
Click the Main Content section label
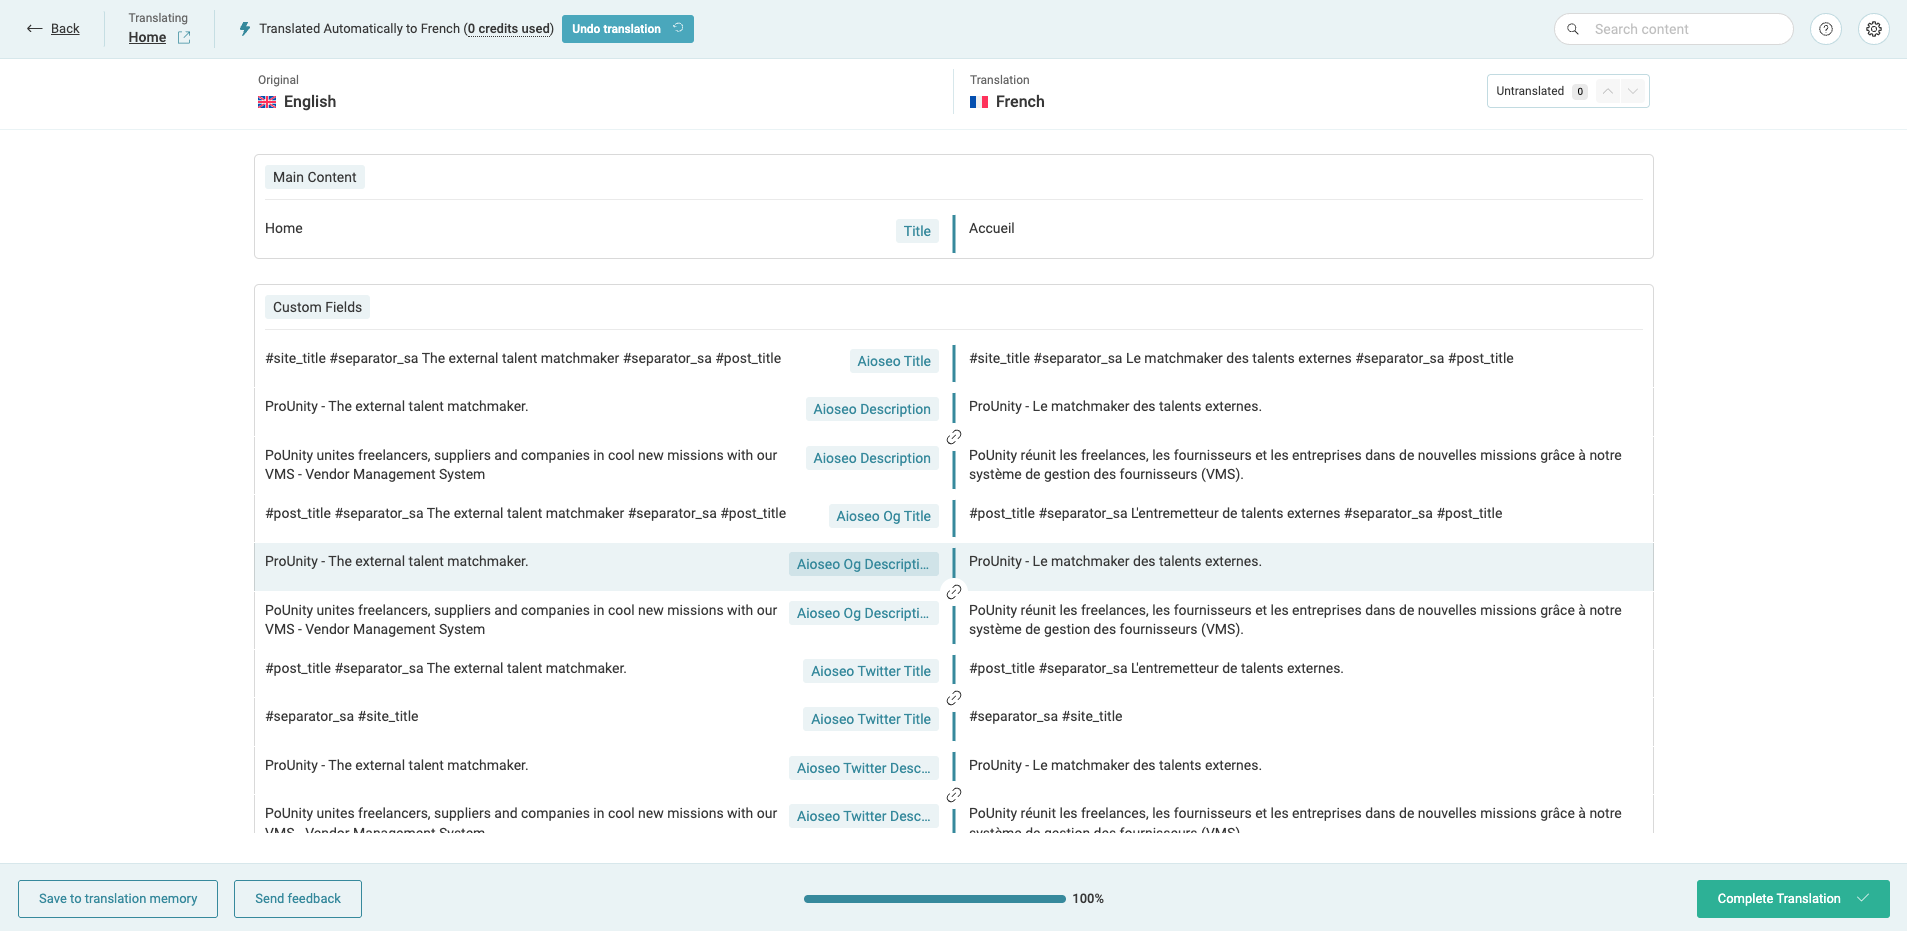[314, 177]
